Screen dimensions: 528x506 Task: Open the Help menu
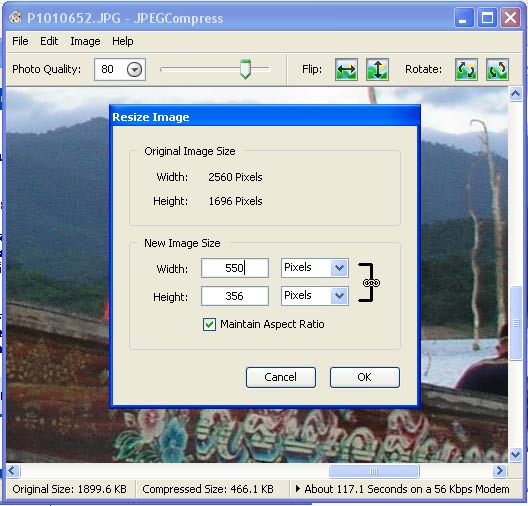click(x=123, y=41)
